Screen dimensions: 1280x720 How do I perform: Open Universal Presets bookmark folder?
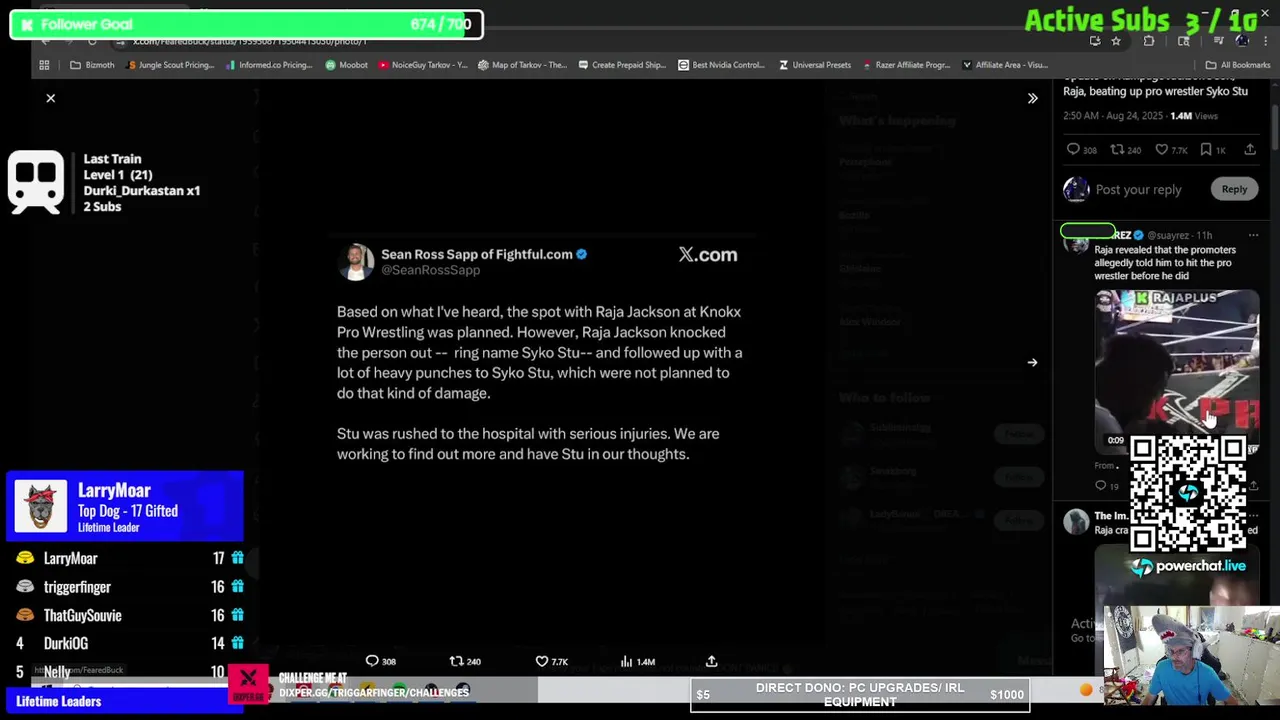coord(814,65)
